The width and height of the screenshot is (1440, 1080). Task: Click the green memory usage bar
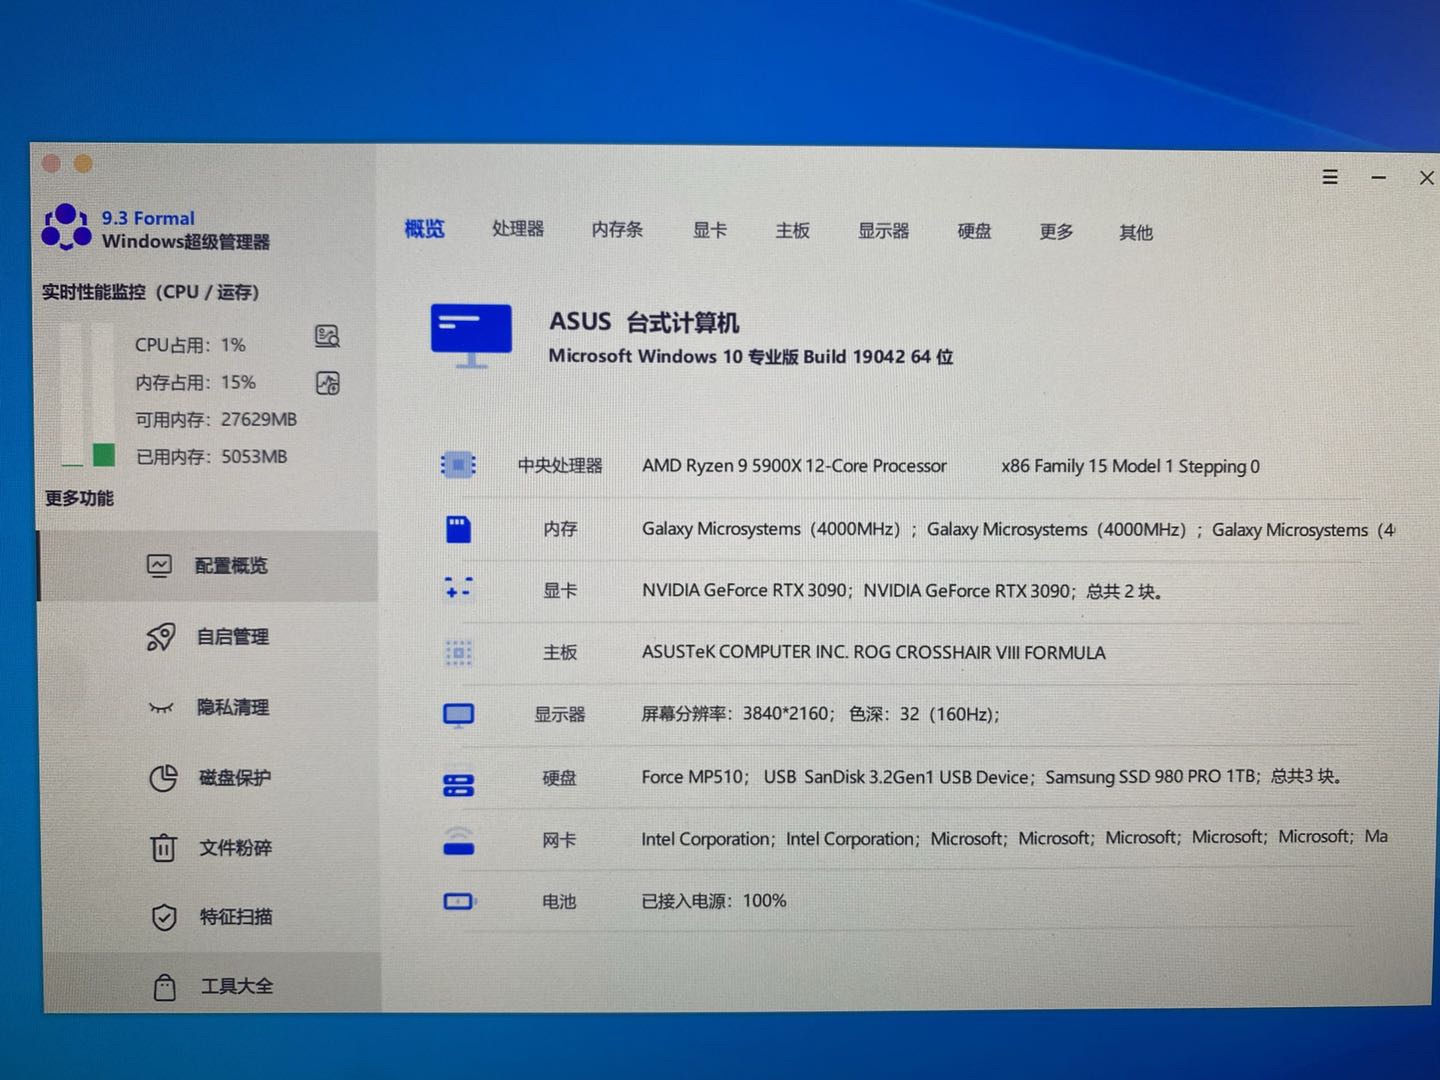(x=104, y=455)
